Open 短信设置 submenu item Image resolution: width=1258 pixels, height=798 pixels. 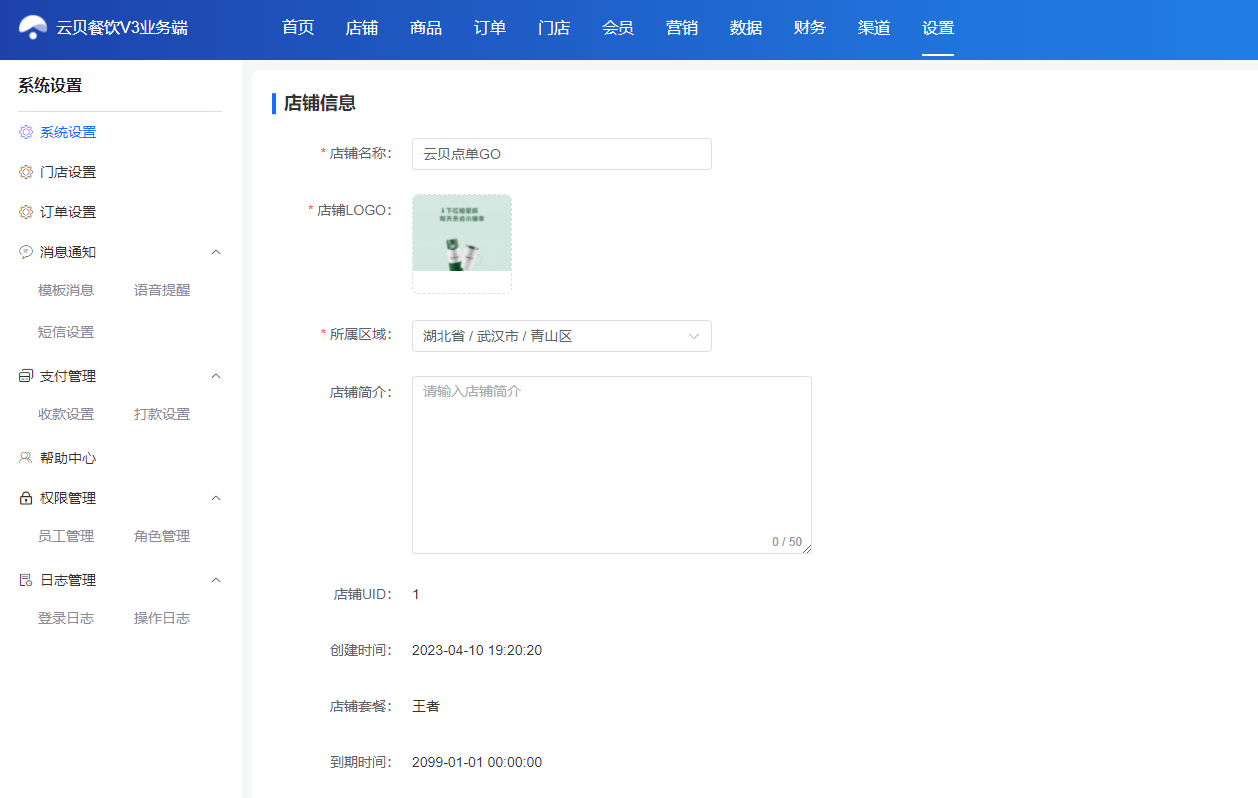point(66,332)
